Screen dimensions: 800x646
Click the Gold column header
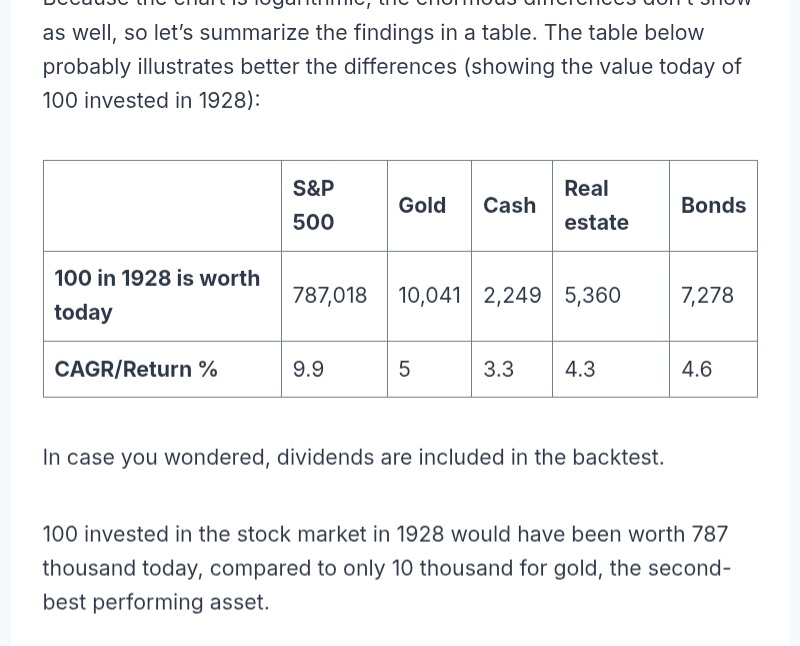422,205
